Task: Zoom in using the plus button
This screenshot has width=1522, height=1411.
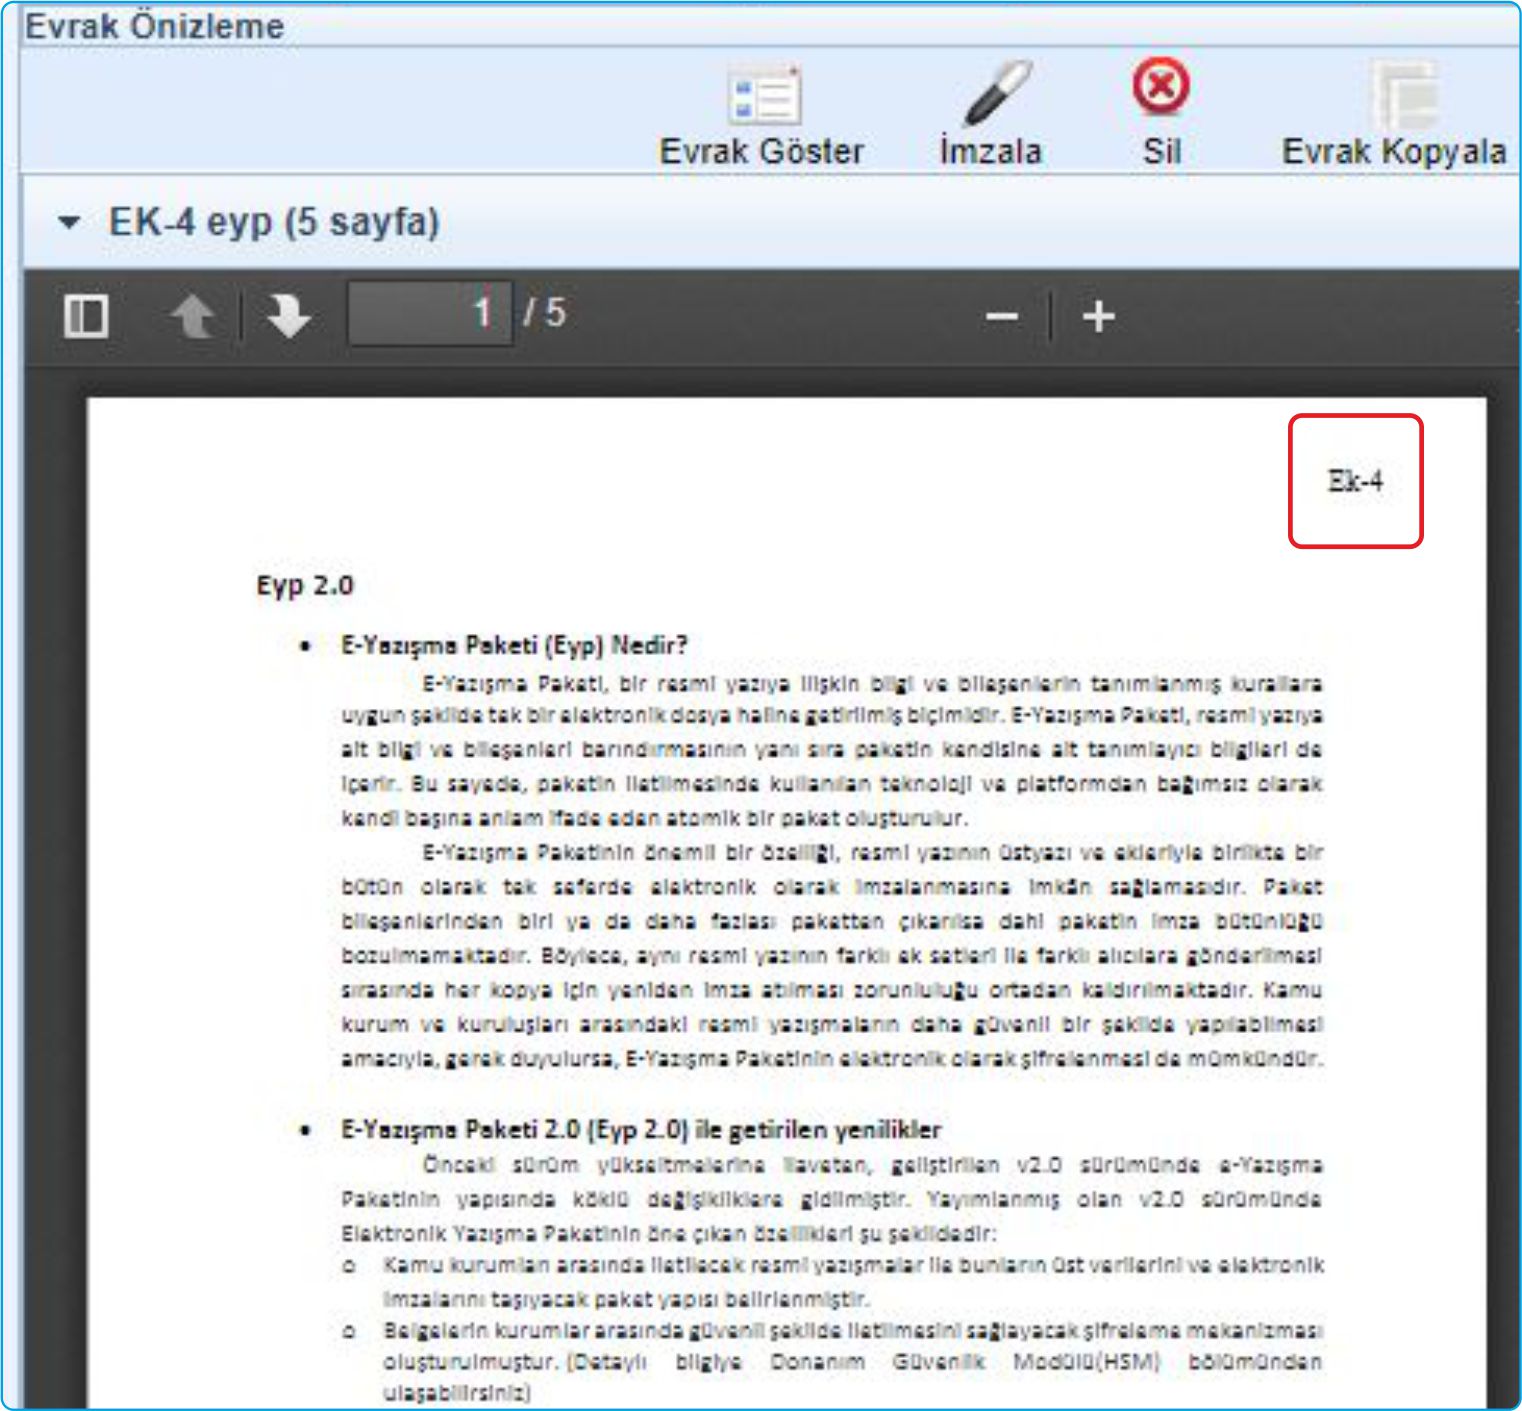Action: tap(1098, 317)
